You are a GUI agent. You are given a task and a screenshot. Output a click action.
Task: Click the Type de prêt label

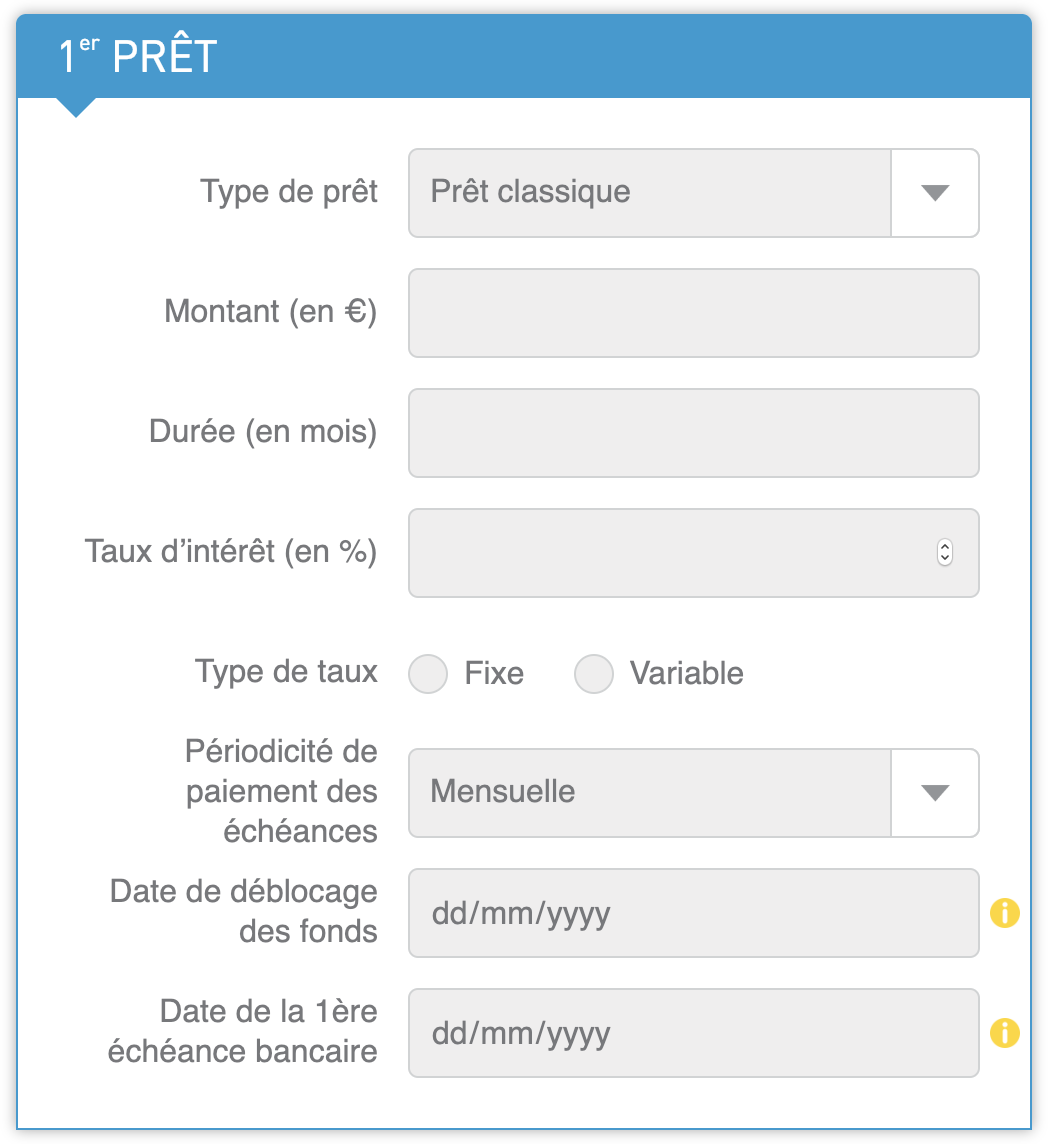289,192
